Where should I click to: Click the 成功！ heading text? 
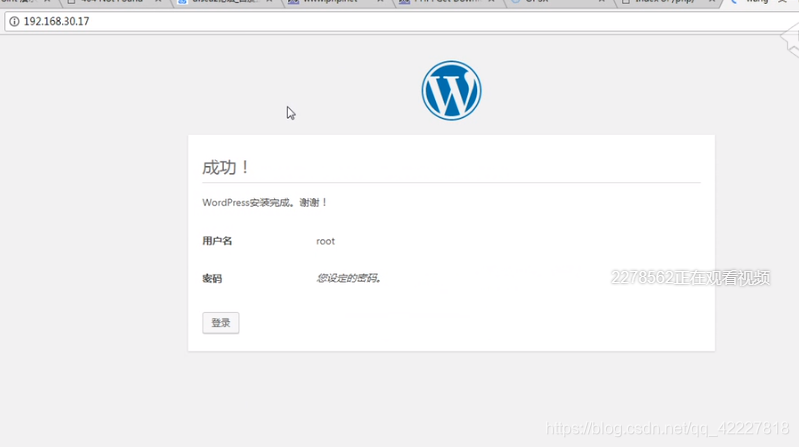(x=226, y=167)
